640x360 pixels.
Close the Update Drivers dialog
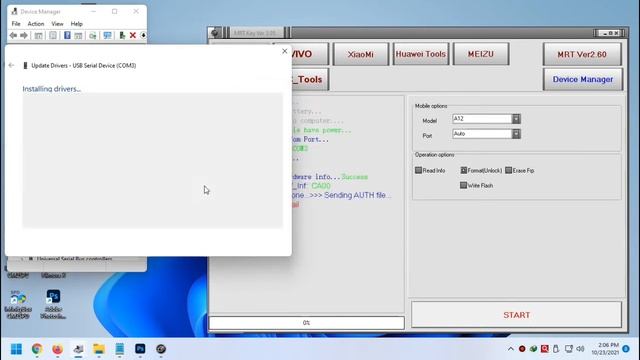(x=284, y=51)
